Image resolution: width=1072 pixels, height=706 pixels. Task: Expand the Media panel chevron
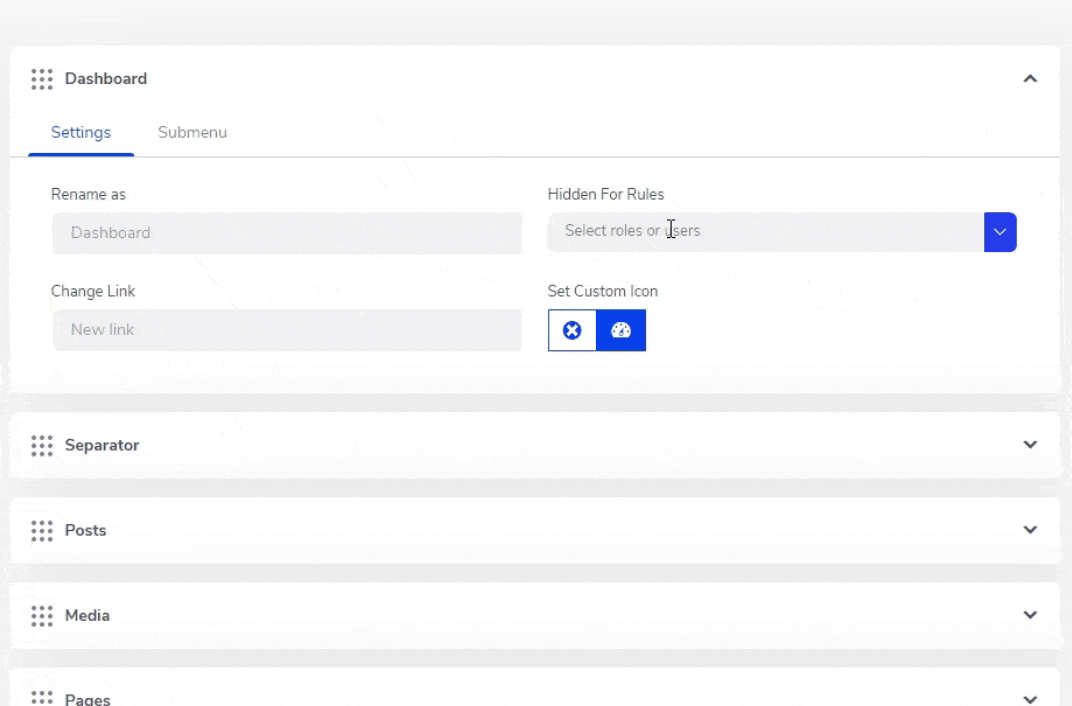coord(1030,615)
